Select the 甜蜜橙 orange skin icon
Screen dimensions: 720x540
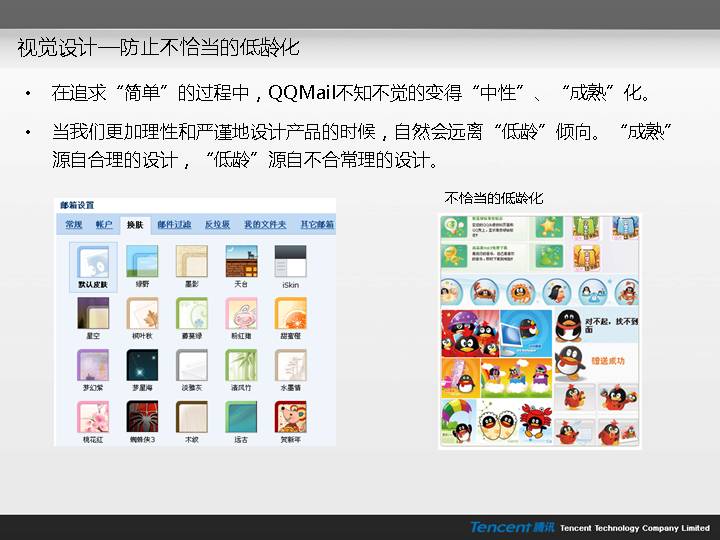pos(289,314)
